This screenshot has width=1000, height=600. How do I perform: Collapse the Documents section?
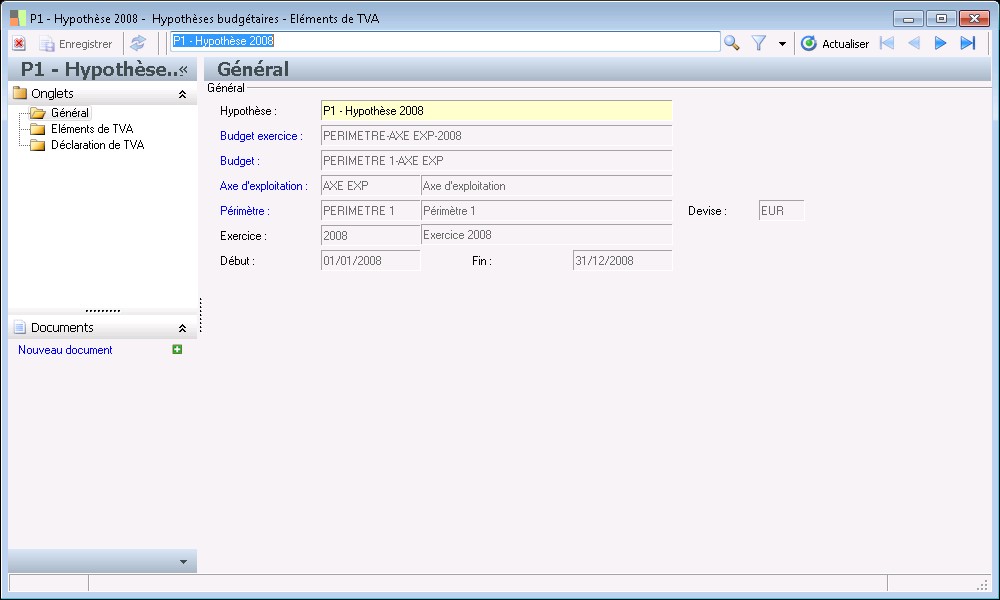click(182, 328)
